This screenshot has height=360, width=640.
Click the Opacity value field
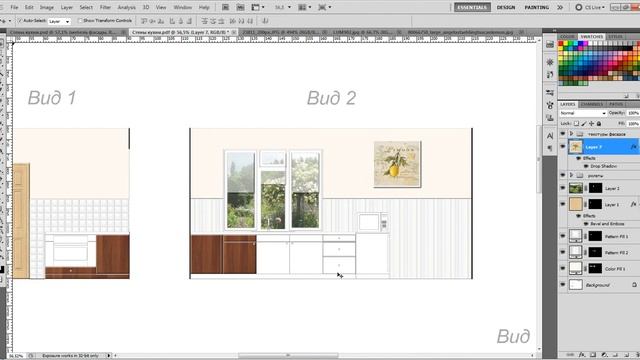[633, 113]
